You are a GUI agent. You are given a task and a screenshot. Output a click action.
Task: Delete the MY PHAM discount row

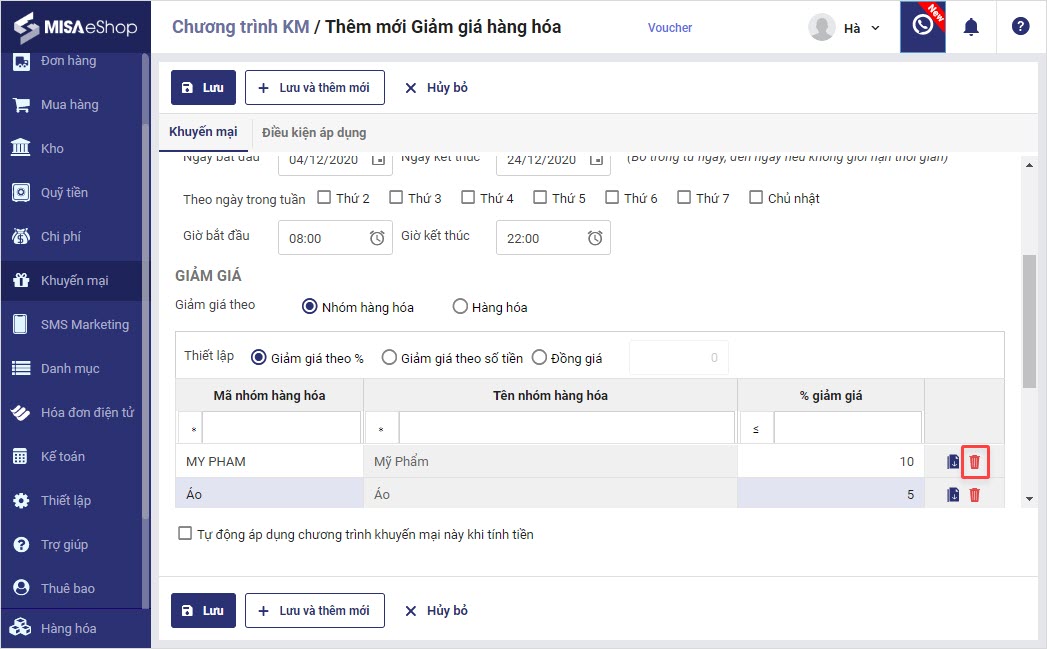975,462
